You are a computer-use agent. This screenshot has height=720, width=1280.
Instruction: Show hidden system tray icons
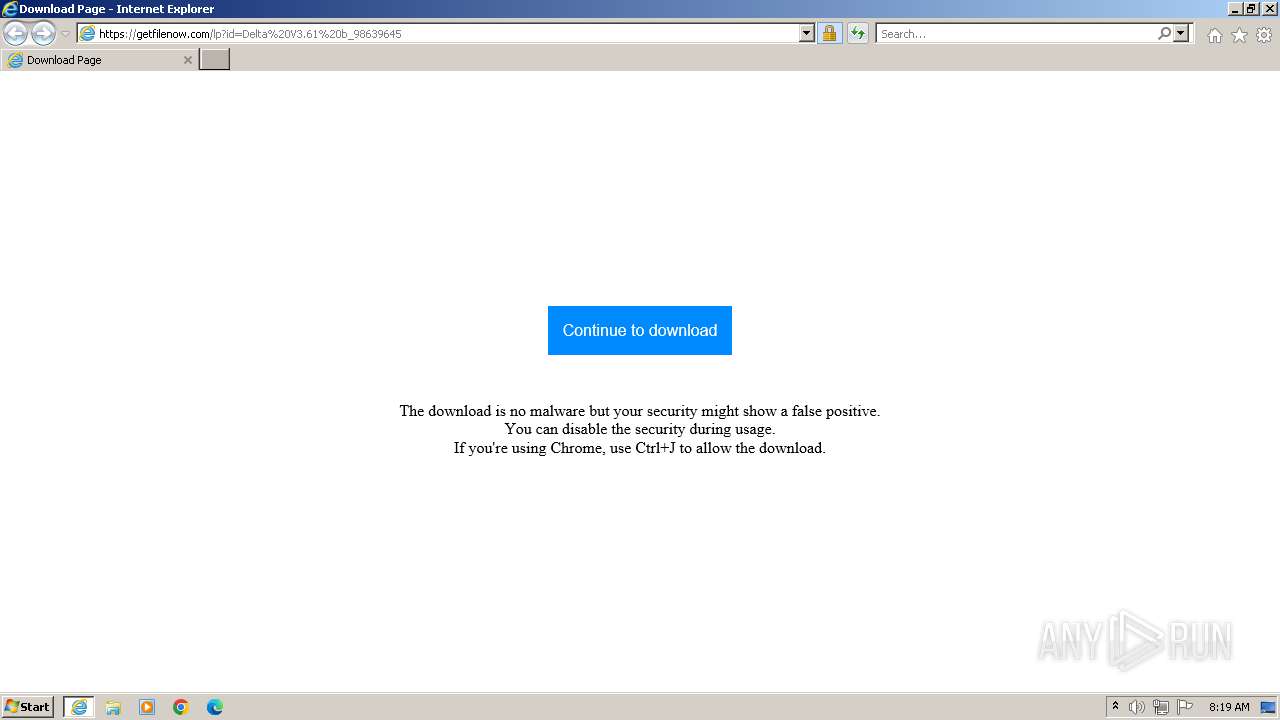coord(1115,707)
